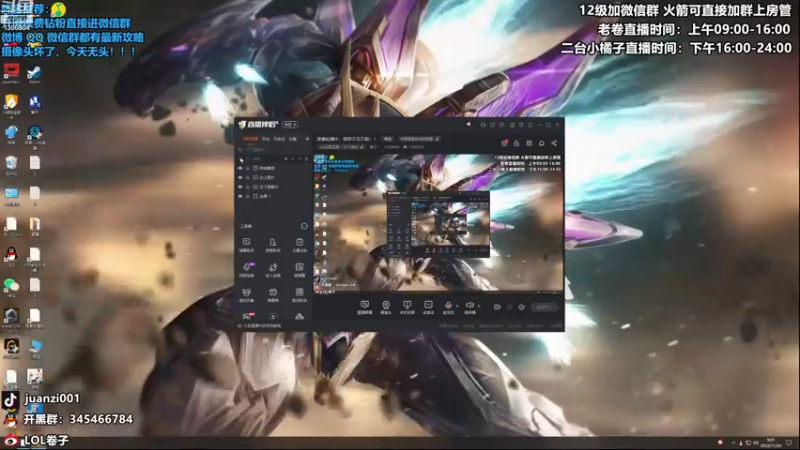This screenshot has width=800, height=450.
Task: Open WeChat desktop shortcut
Action: (x=11, y=287)
